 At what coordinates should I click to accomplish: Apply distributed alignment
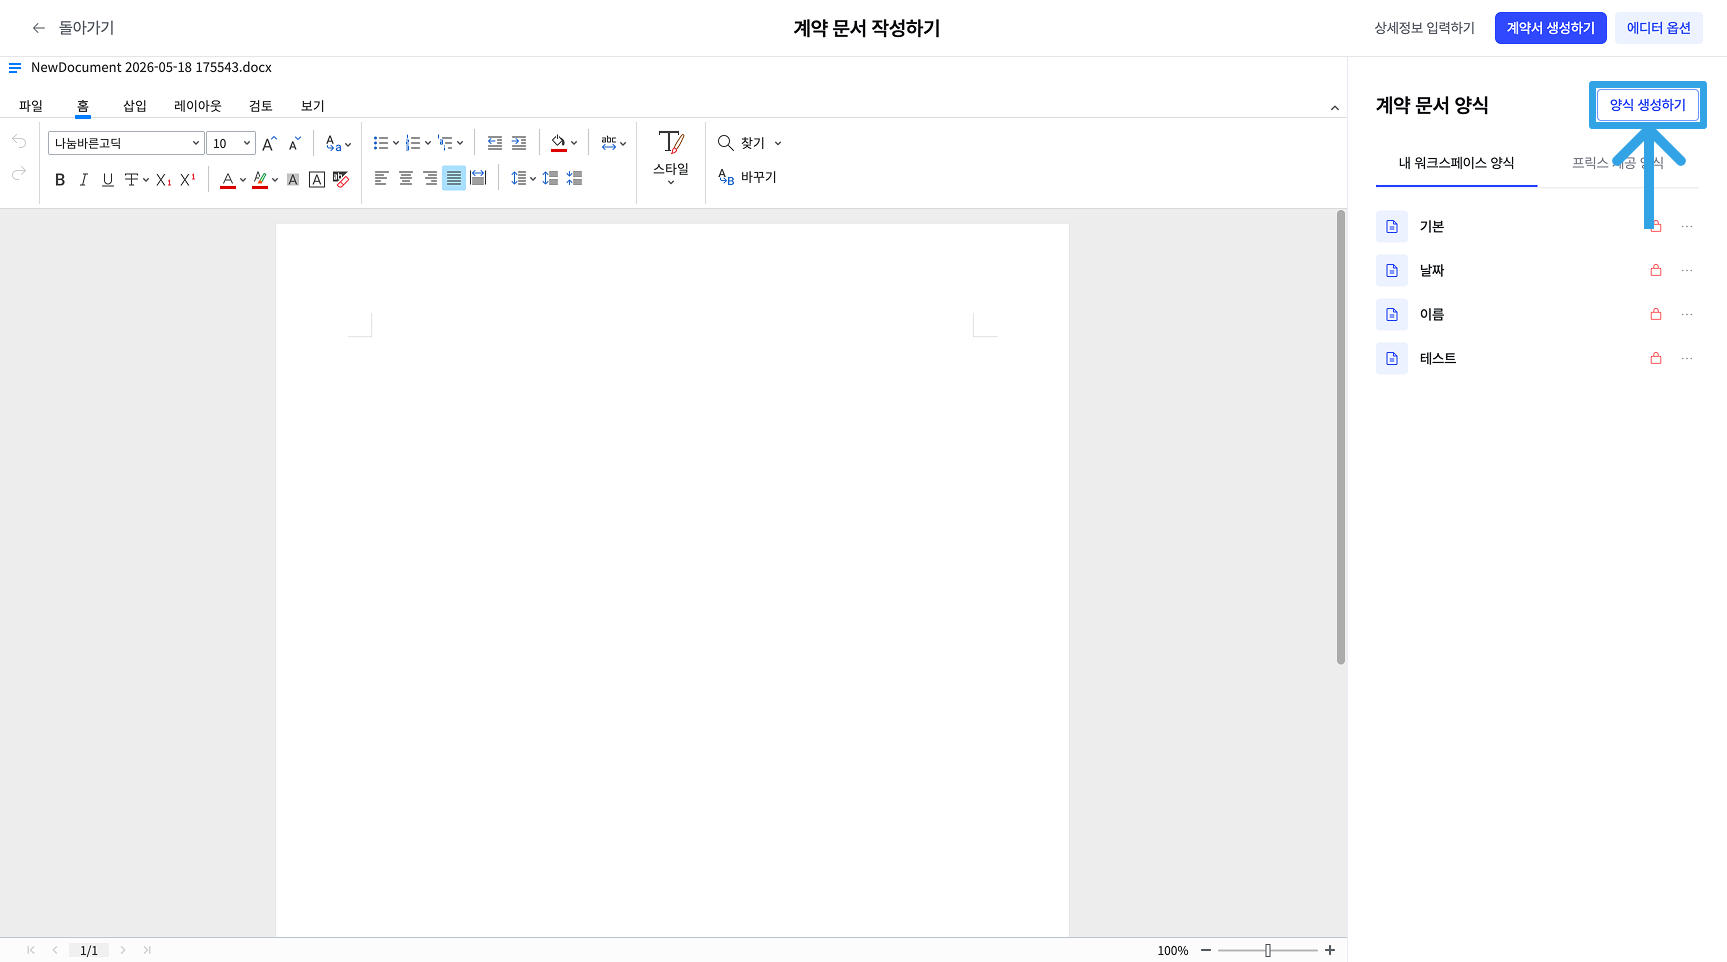[478, 178]
